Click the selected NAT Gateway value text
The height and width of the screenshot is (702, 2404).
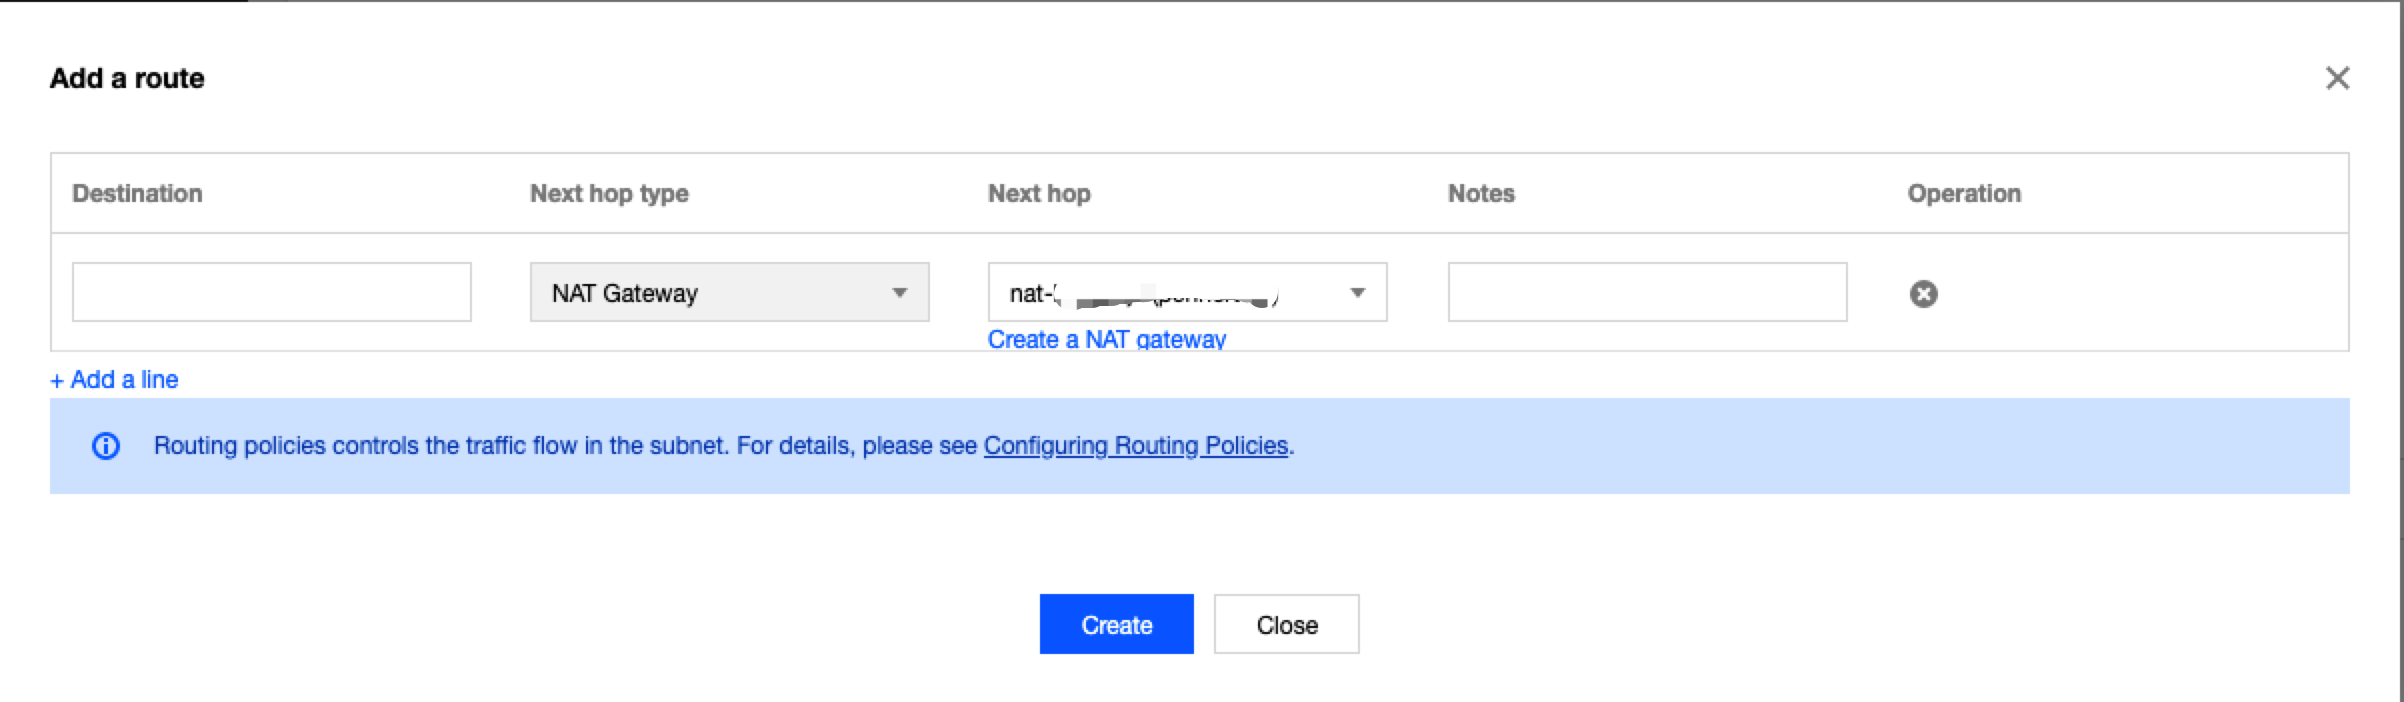pos(625,293)
